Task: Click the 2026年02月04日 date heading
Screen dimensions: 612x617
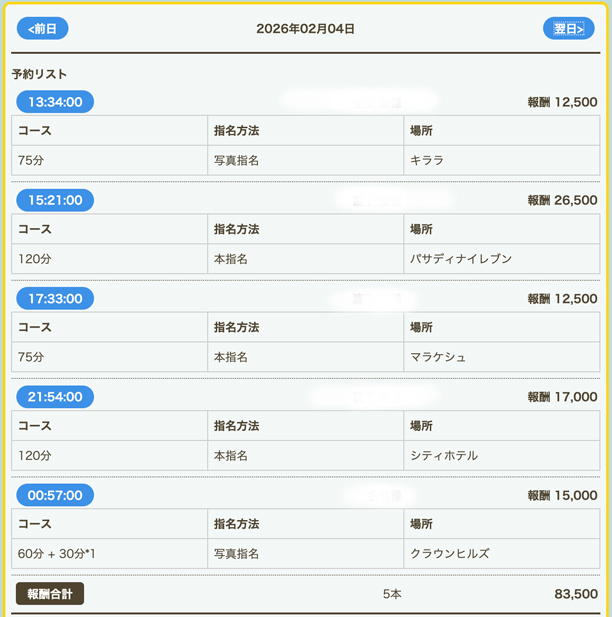Action: tap(305, 29)
